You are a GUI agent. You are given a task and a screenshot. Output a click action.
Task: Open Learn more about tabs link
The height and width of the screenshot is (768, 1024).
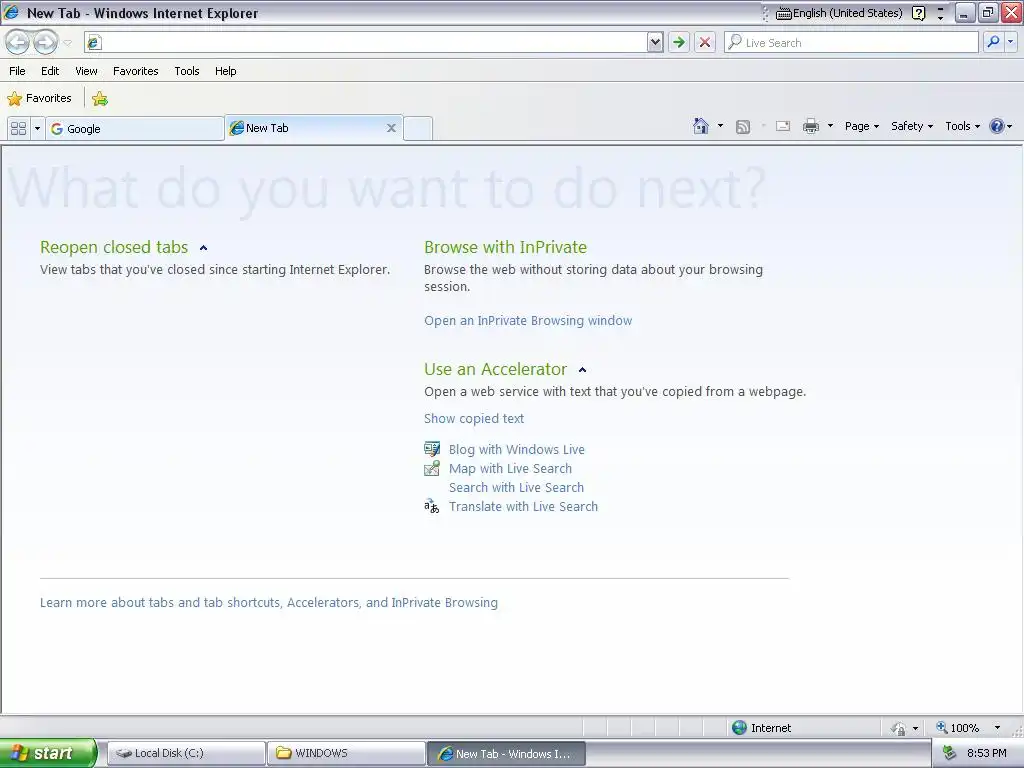click(x=268, y=603)
